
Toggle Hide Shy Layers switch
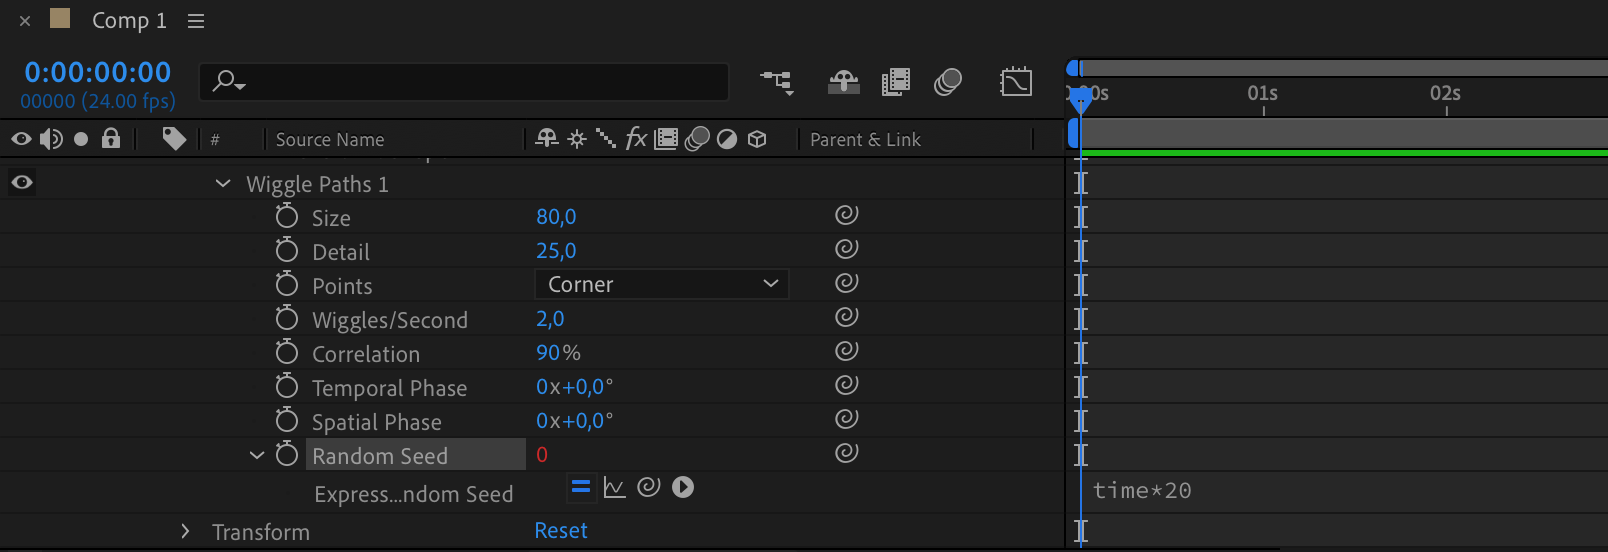pos(844,82)
